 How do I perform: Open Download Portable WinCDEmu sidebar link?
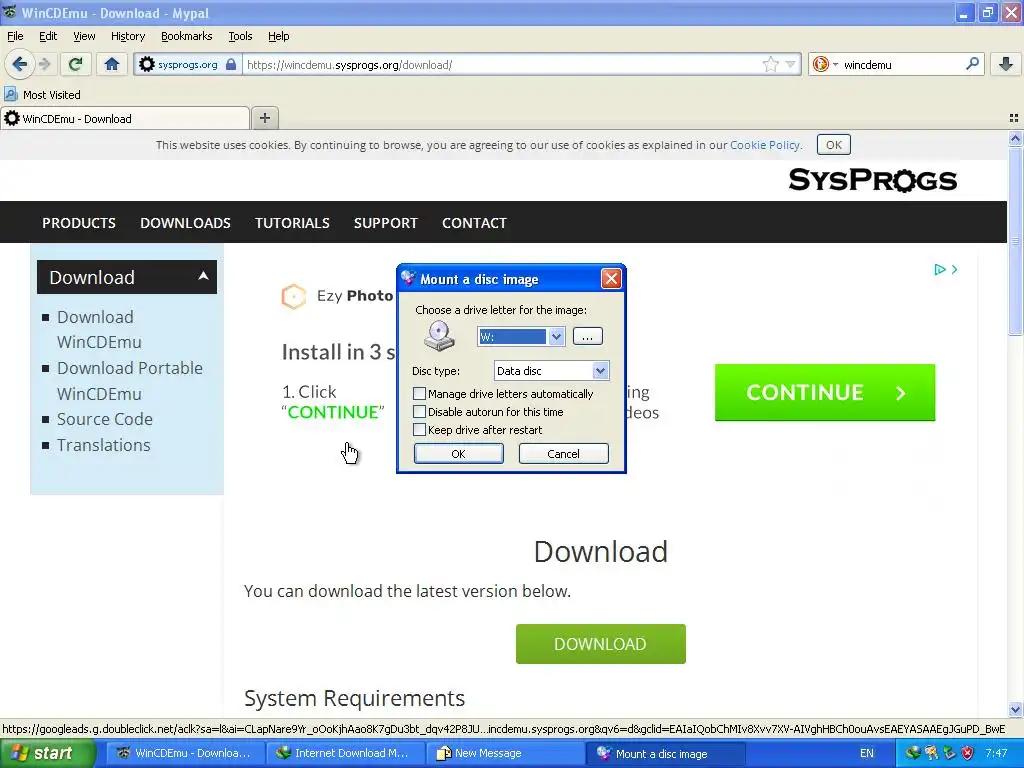[130, 381]
